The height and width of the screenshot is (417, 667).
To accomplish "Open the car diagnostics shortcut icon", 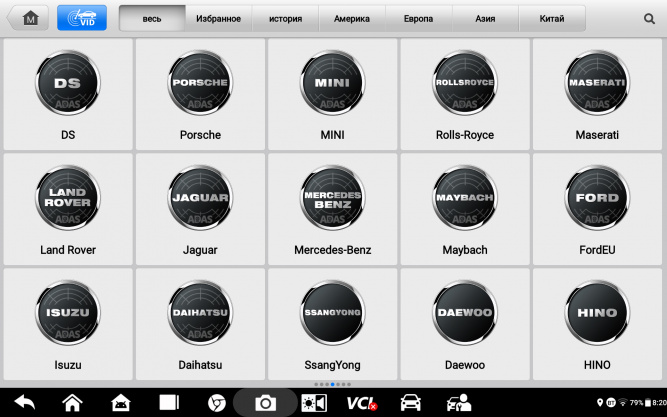I will coord(410,403).
